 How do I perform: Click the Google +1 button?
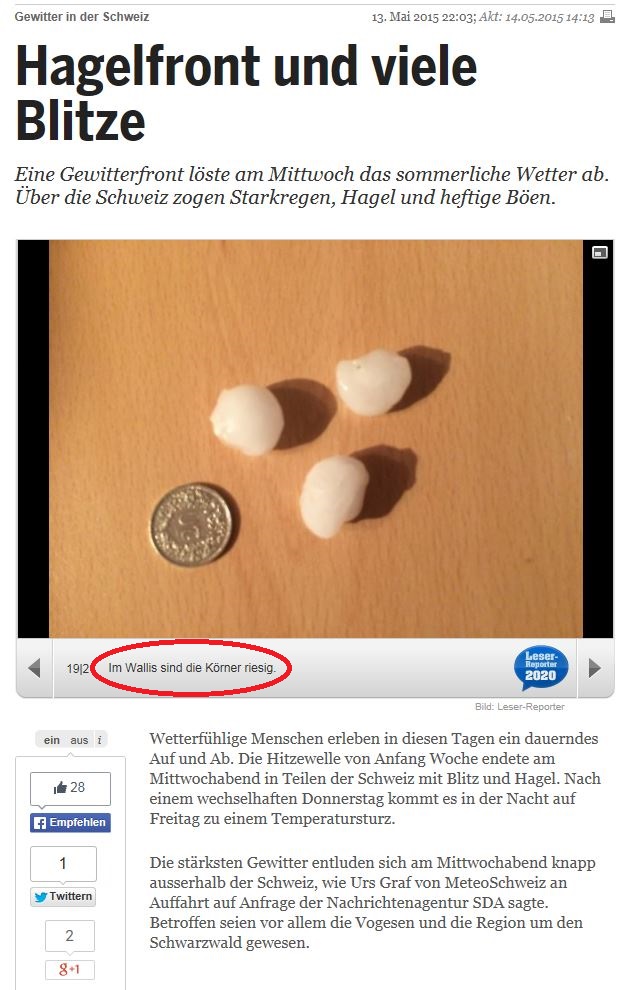(69, 969)
